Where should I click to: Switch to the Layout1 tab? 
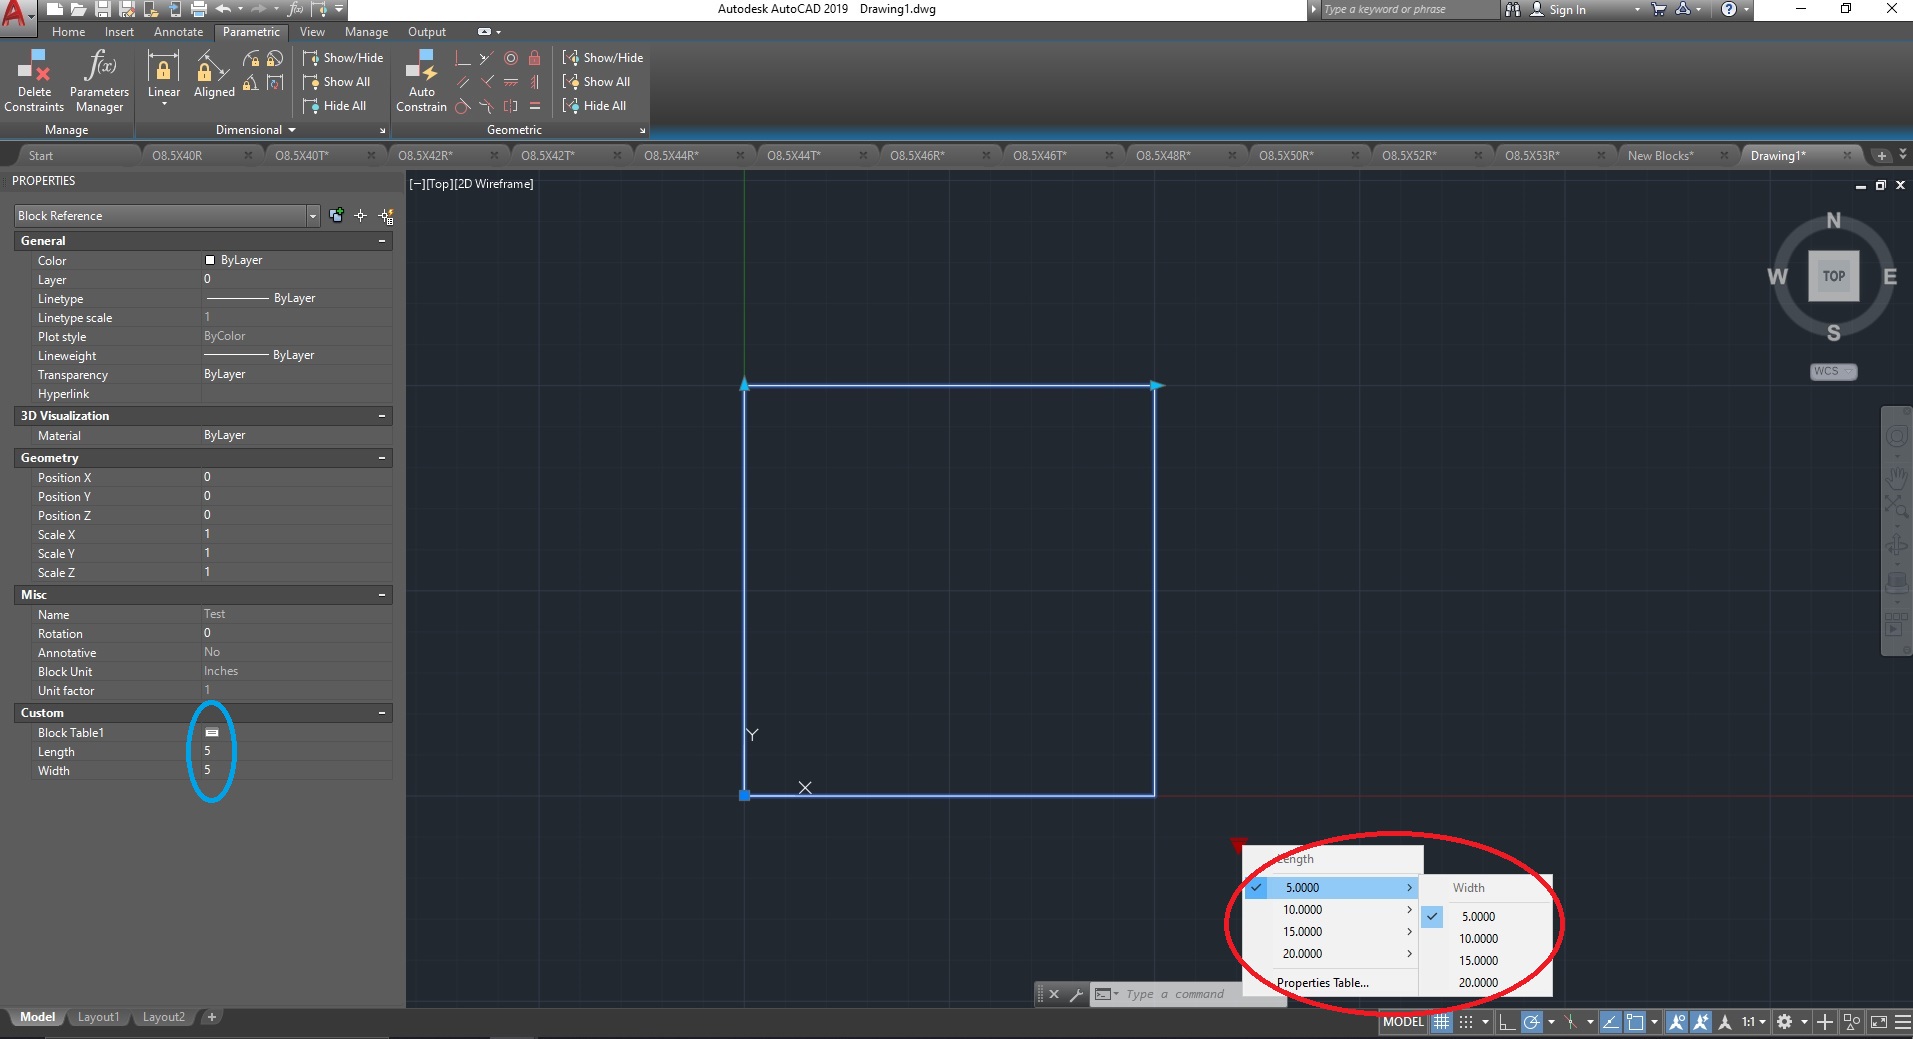(98, 1017)
